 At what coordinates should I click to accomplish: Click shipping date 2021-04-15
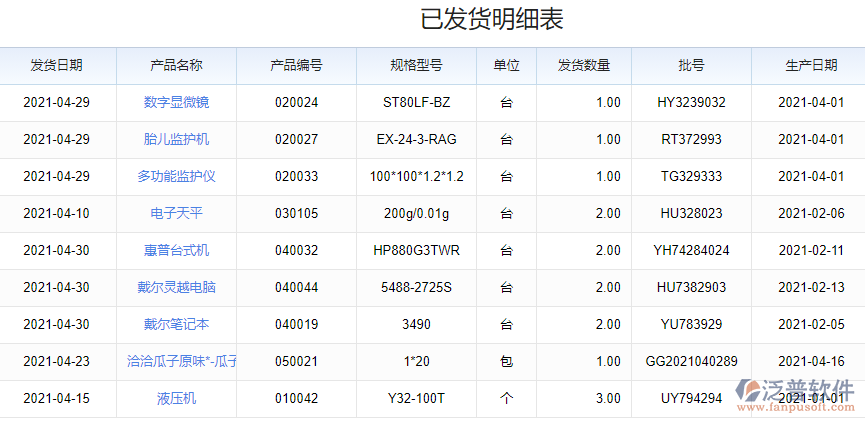pos(56,398)
